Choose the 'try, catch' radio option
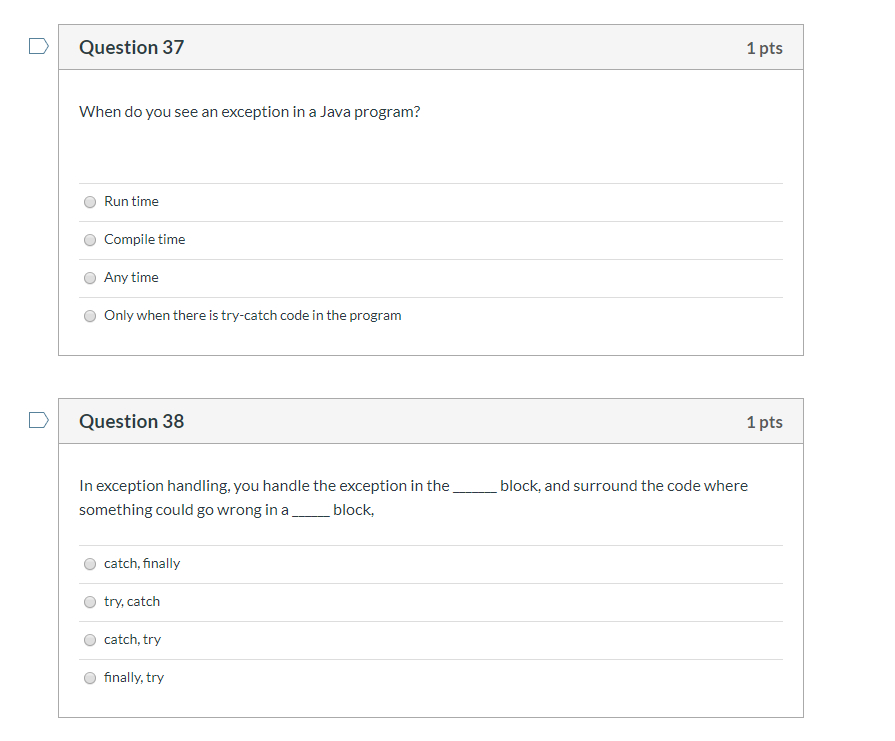895x741 pixels. coord(90,602)
